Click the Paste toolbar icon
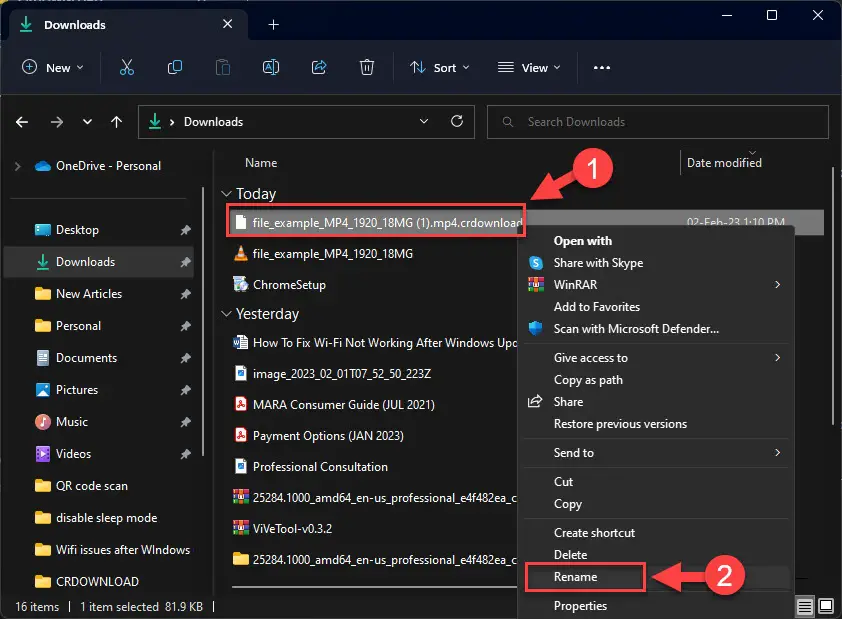The image size is (842, 619). [x=222, y=67]
